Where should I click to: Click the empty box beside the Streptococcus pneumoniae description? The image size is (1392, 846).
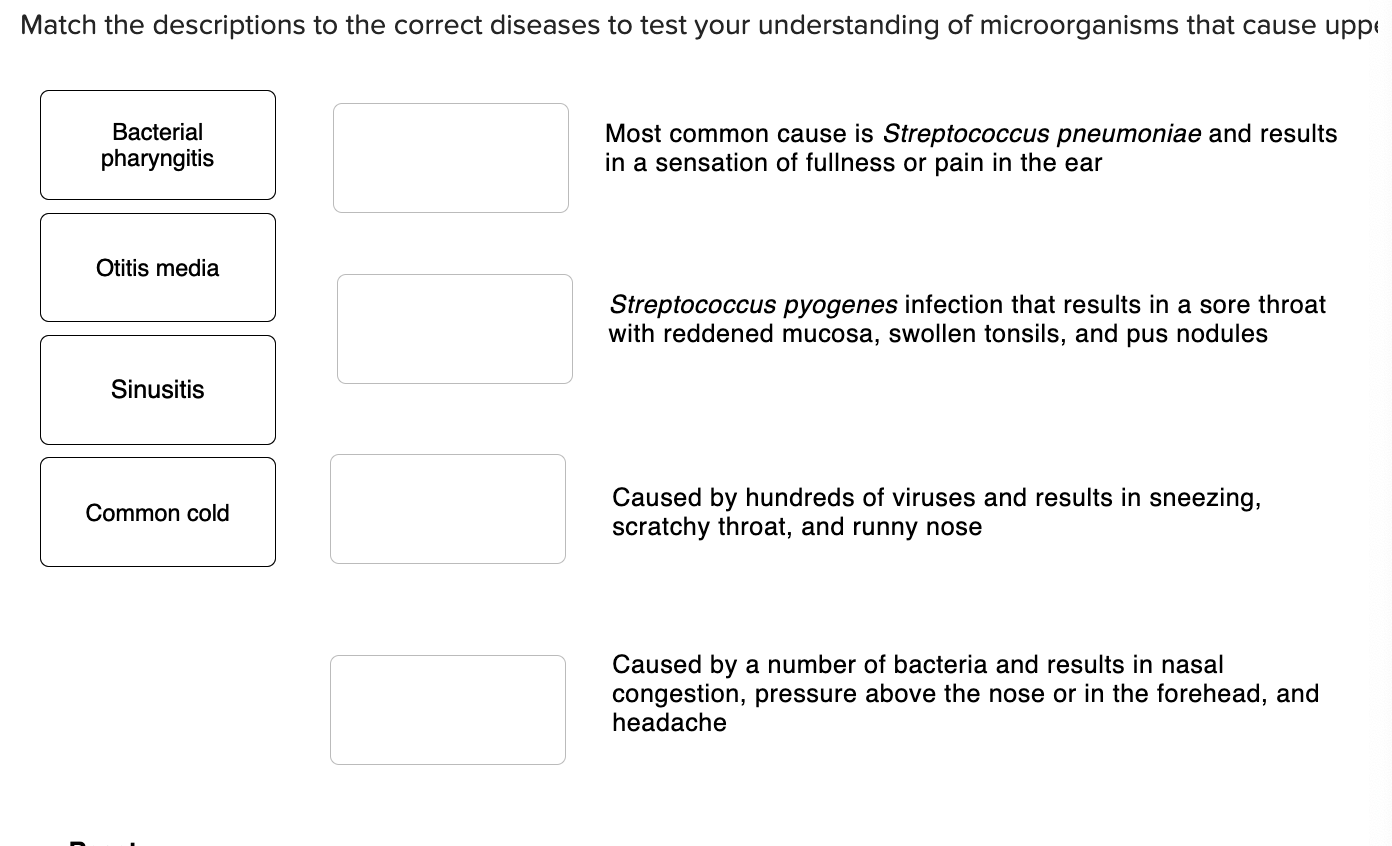click(x=451, y=157)
